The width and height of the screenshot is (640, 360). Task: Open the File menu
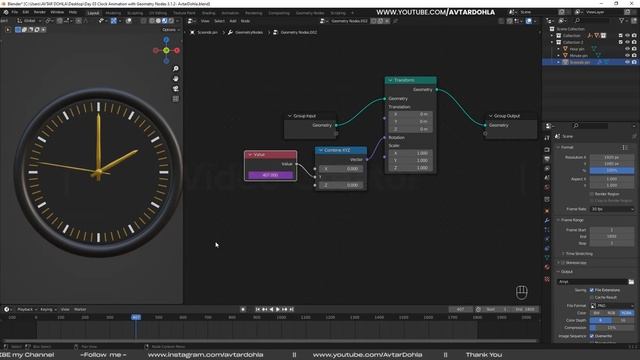(15, 12)
